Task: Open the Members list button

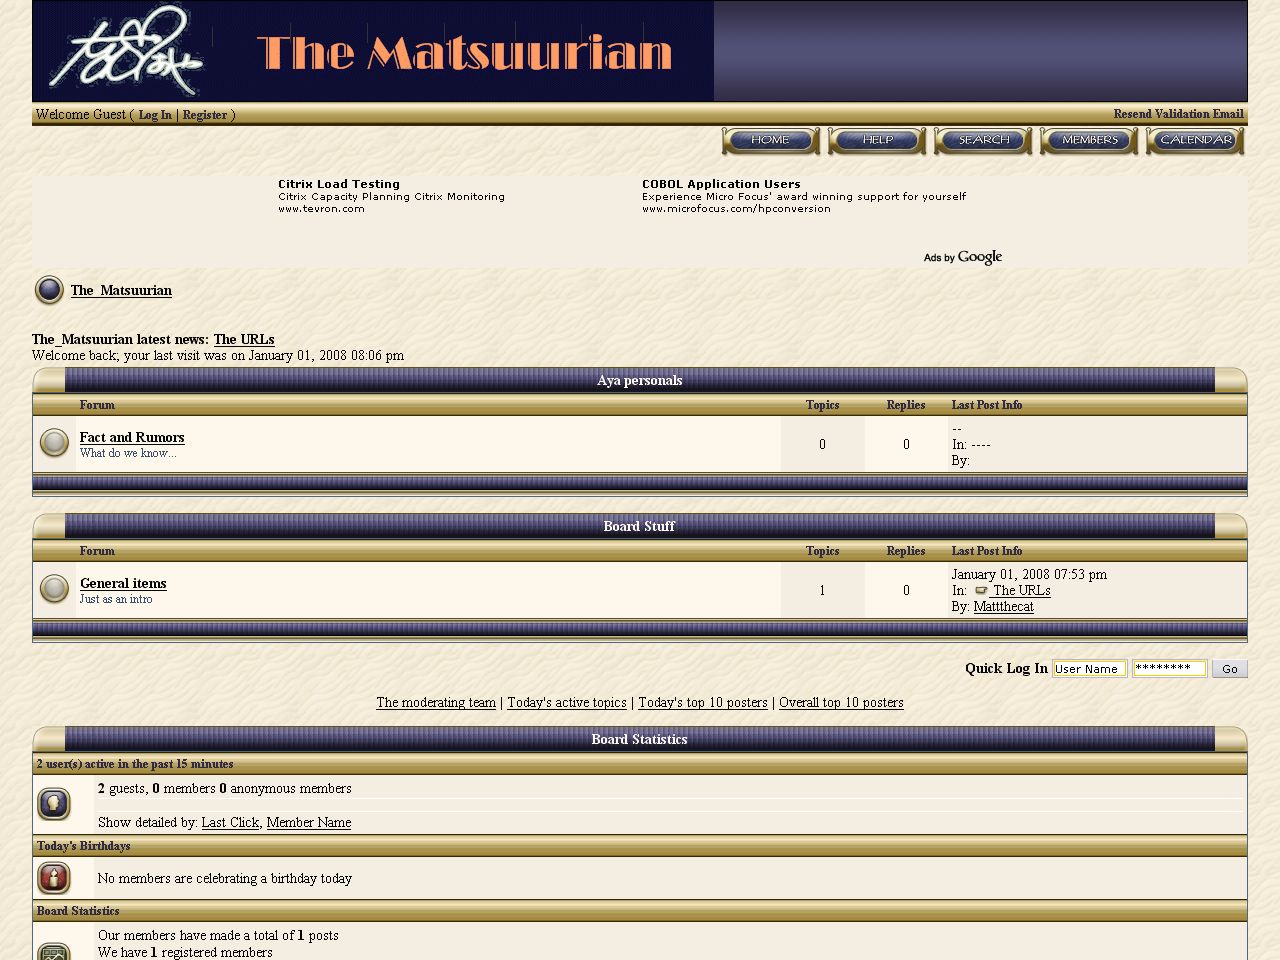Action: tap(1089, 141)
